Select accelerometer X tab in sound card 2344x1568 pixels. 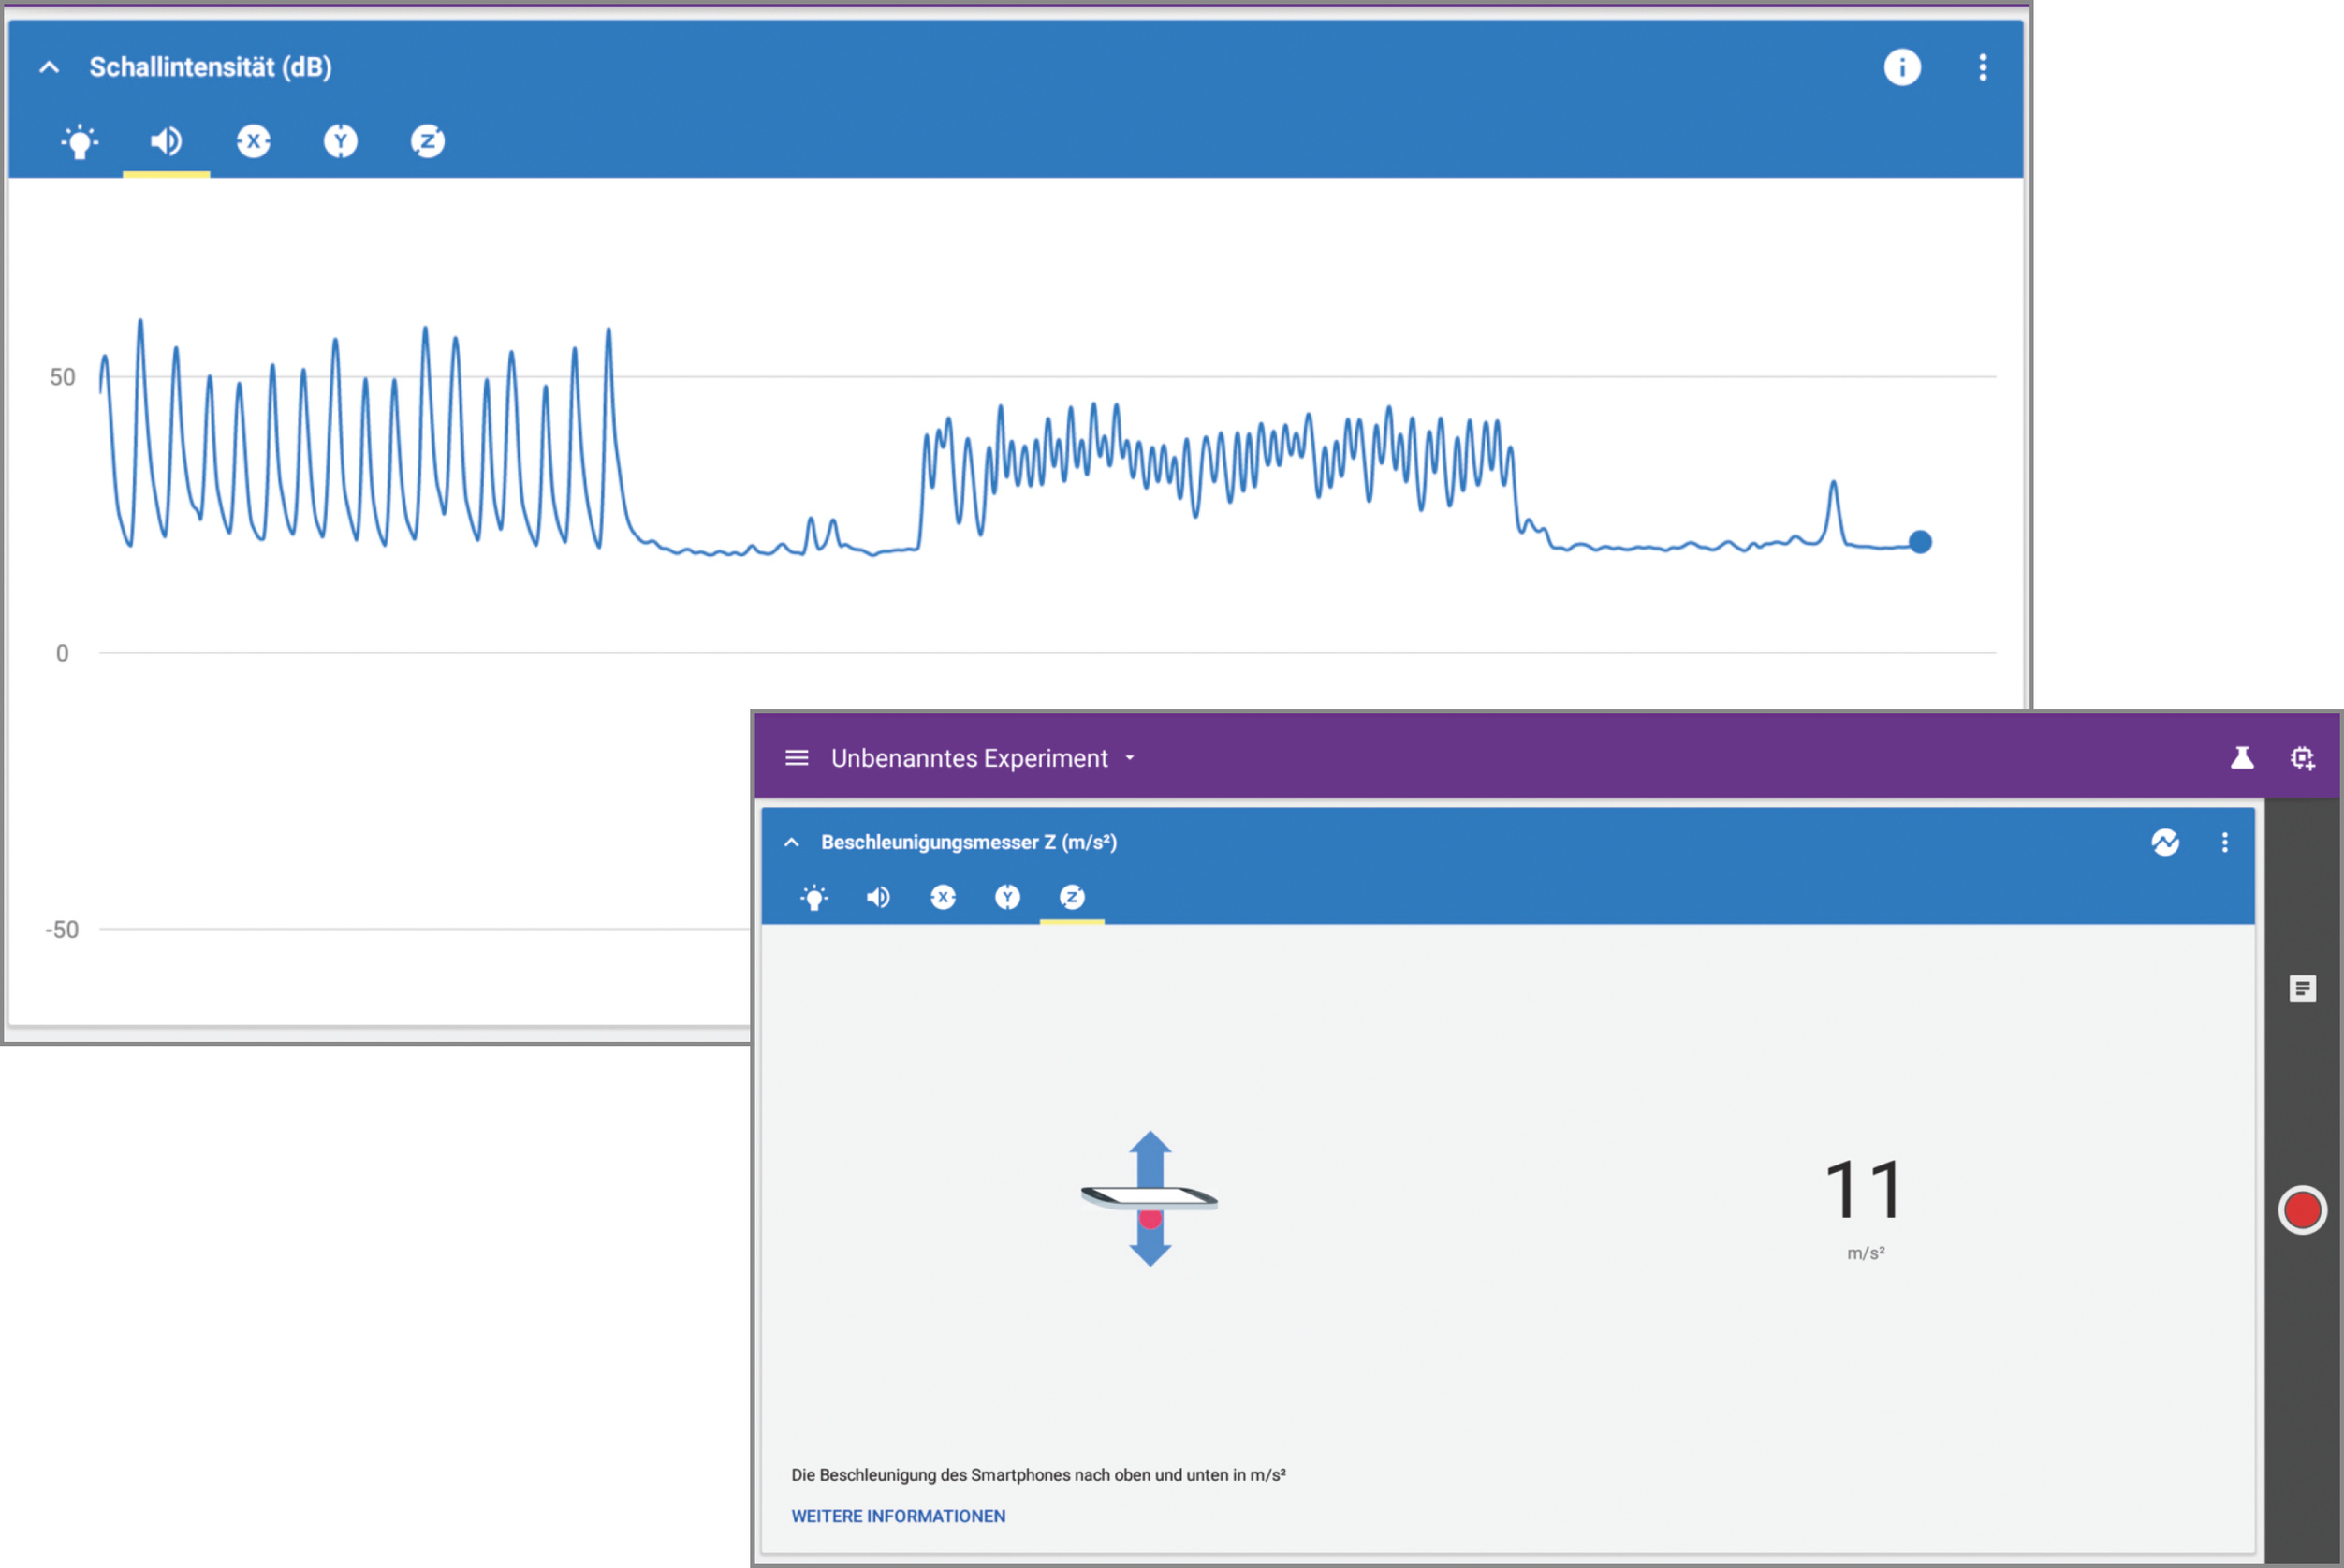(253, 142)
